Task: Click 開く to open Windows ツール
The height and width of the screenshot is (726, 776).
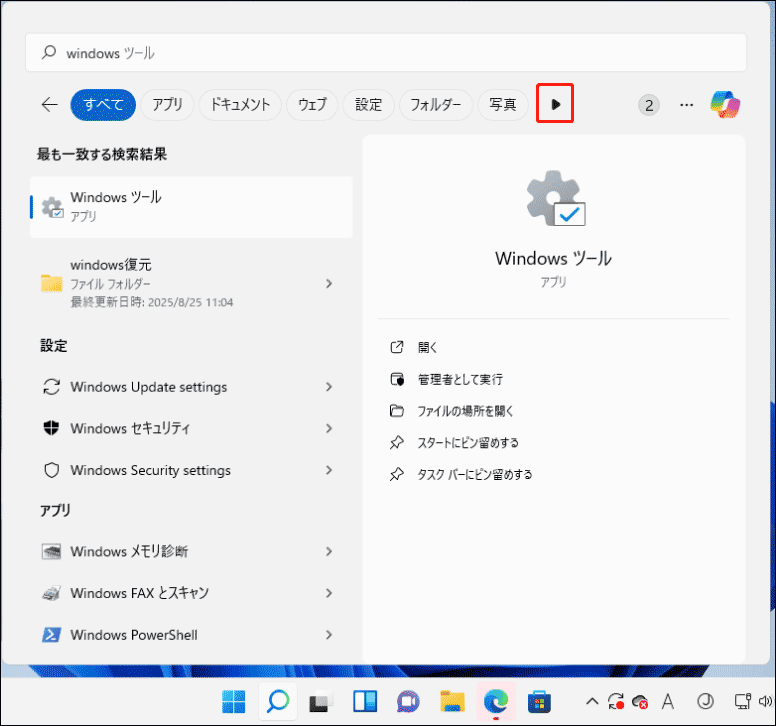Action: pos(414,347)
